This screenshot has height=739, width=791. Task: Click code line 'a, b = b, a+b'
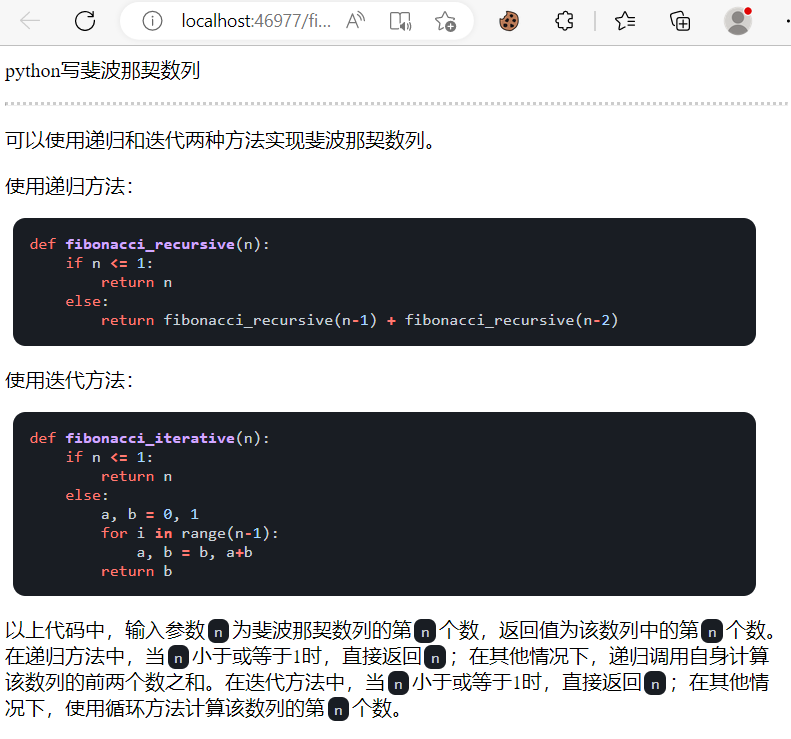(195, 552)
